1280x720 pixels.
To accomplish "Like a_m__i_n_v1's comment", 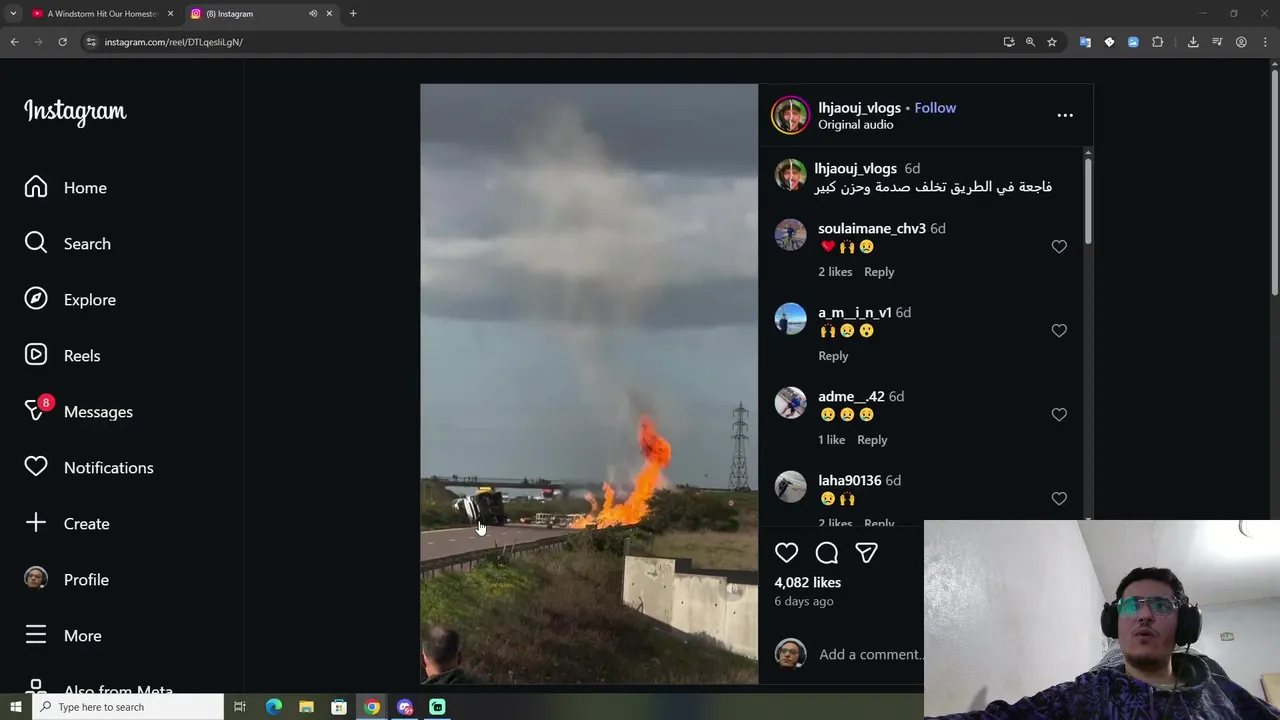I will coord(1059,331).
